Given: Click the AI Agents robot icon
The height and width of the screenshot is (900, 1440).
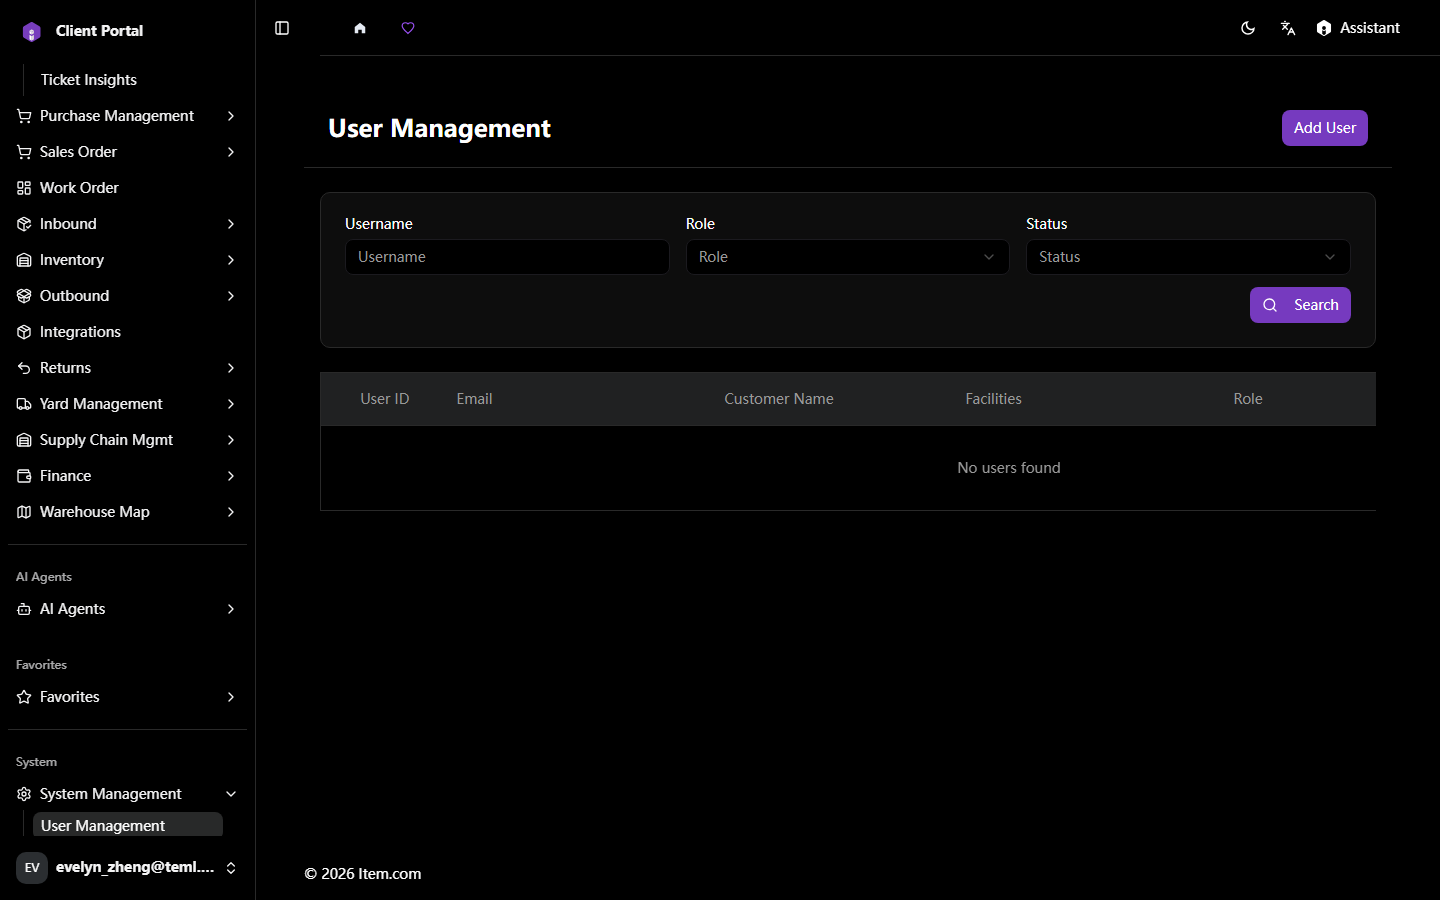Looking at the screenshot, I should coord(24,609).
